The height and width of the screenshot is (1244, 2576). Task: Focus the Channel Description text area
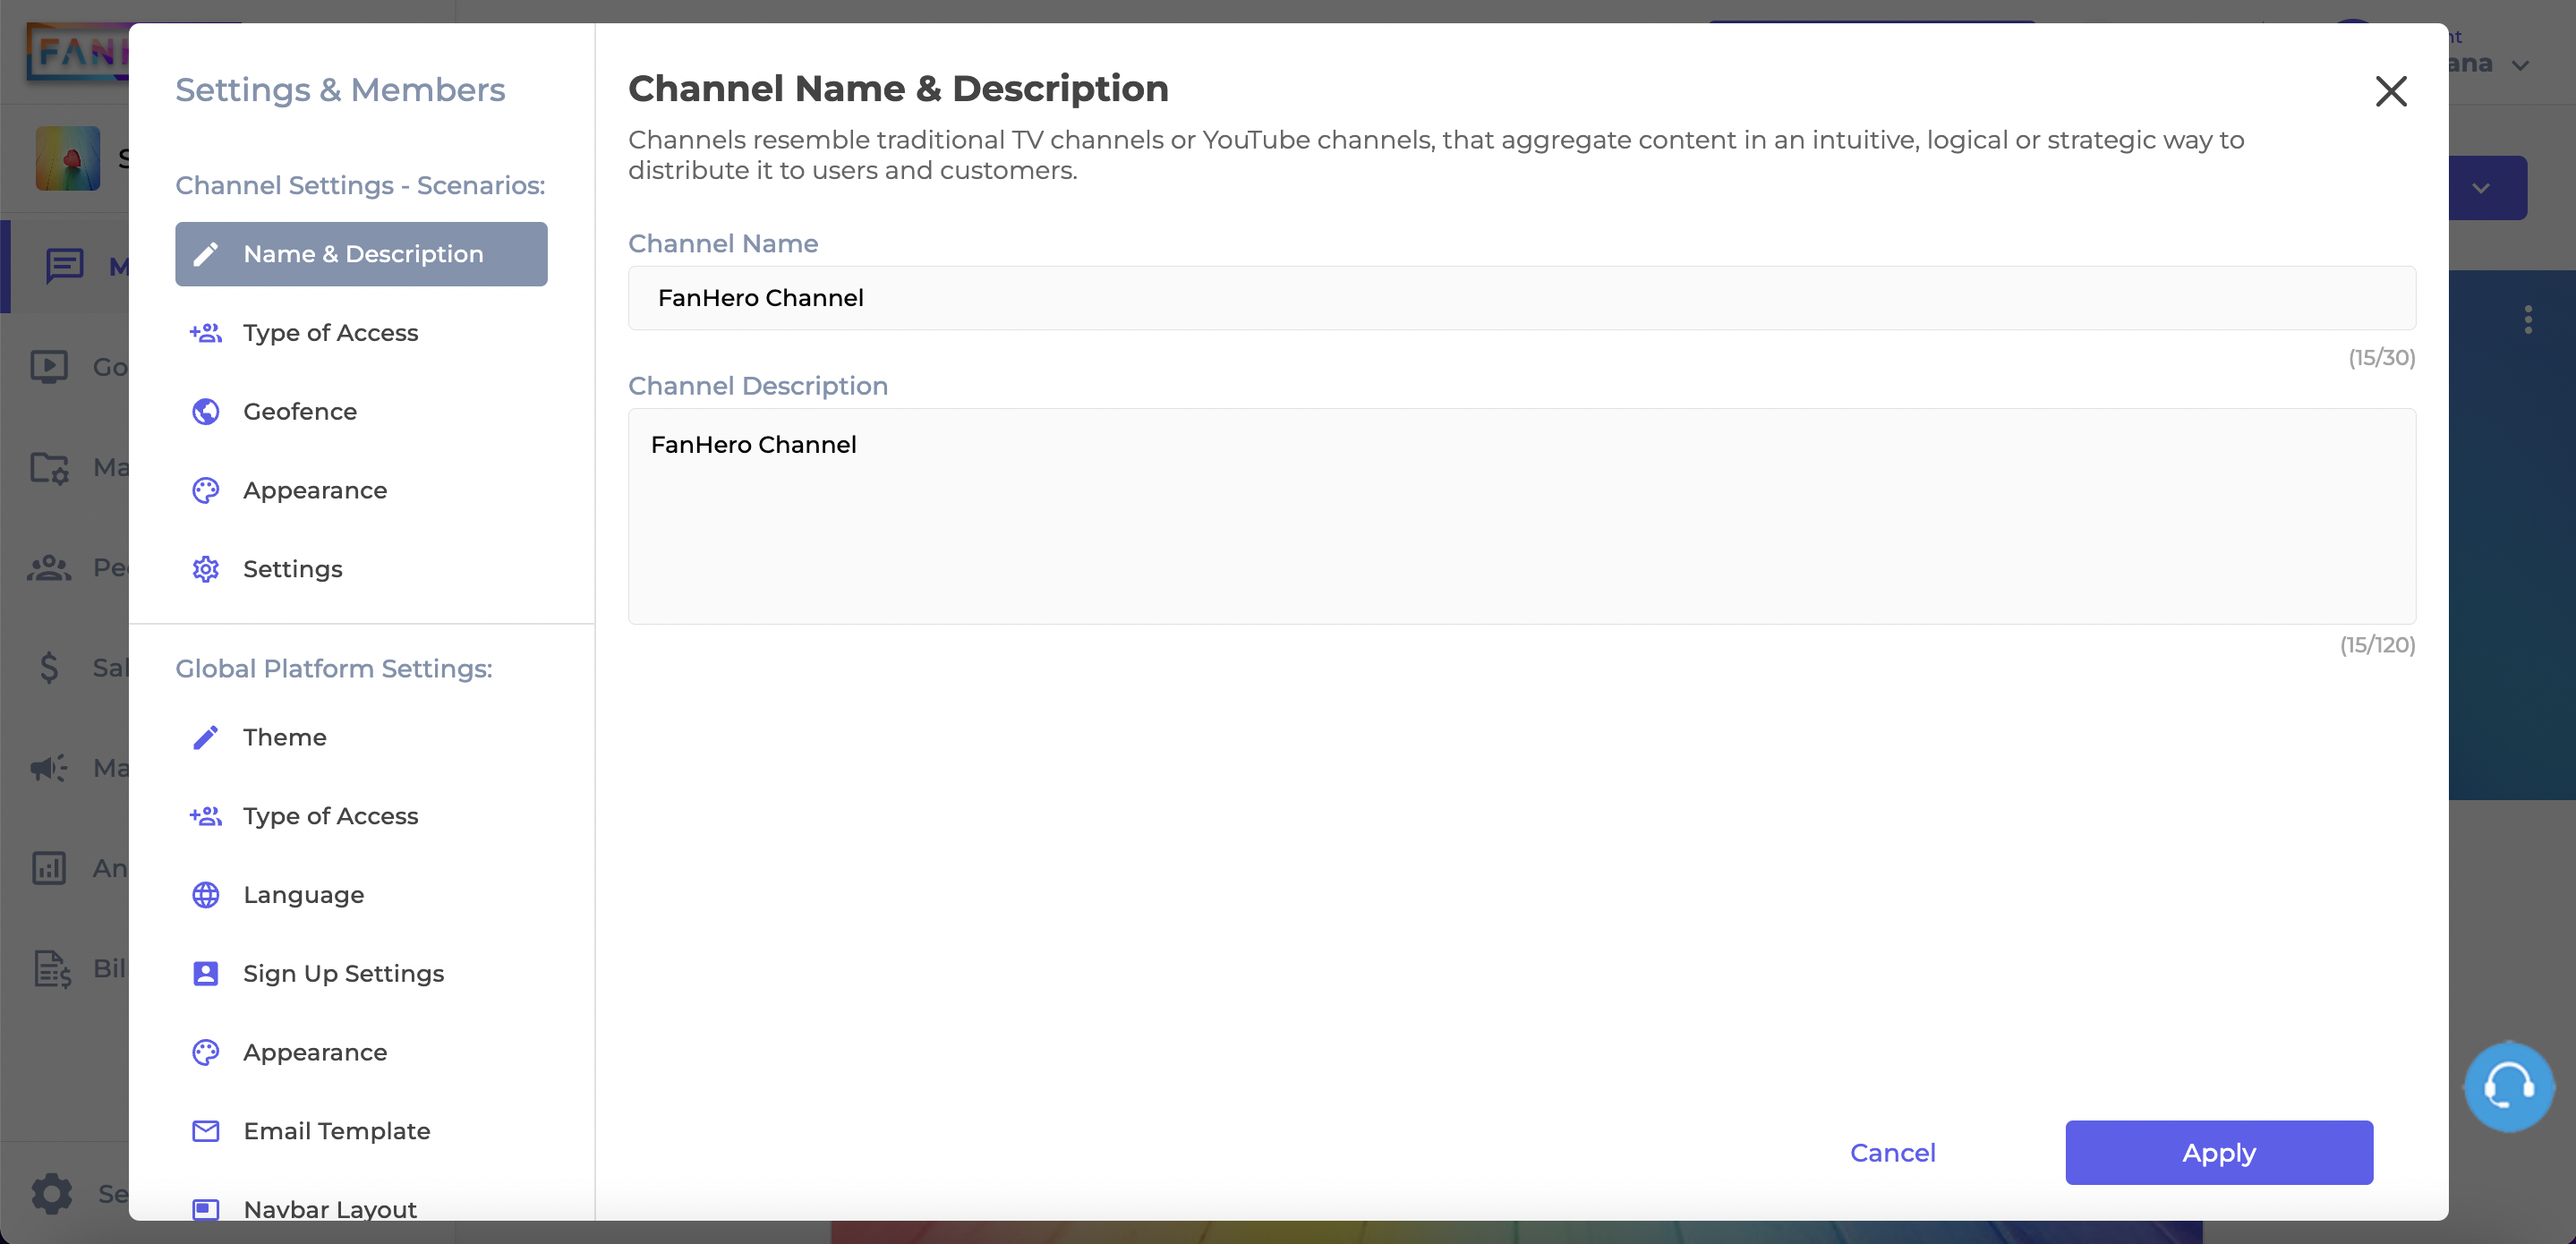(x=1521, y=516)
